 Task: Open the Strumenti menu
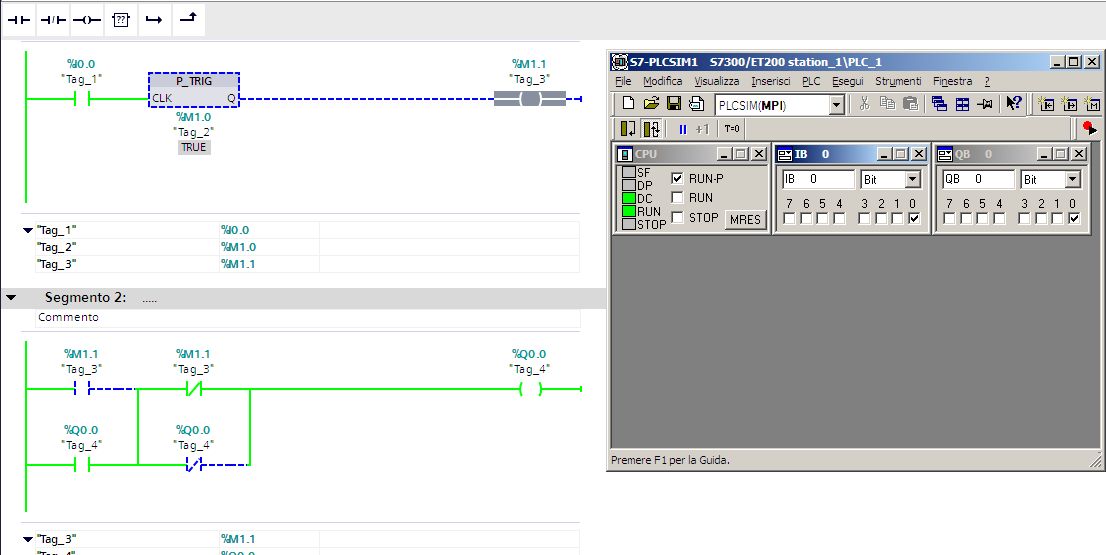(897, 81)
